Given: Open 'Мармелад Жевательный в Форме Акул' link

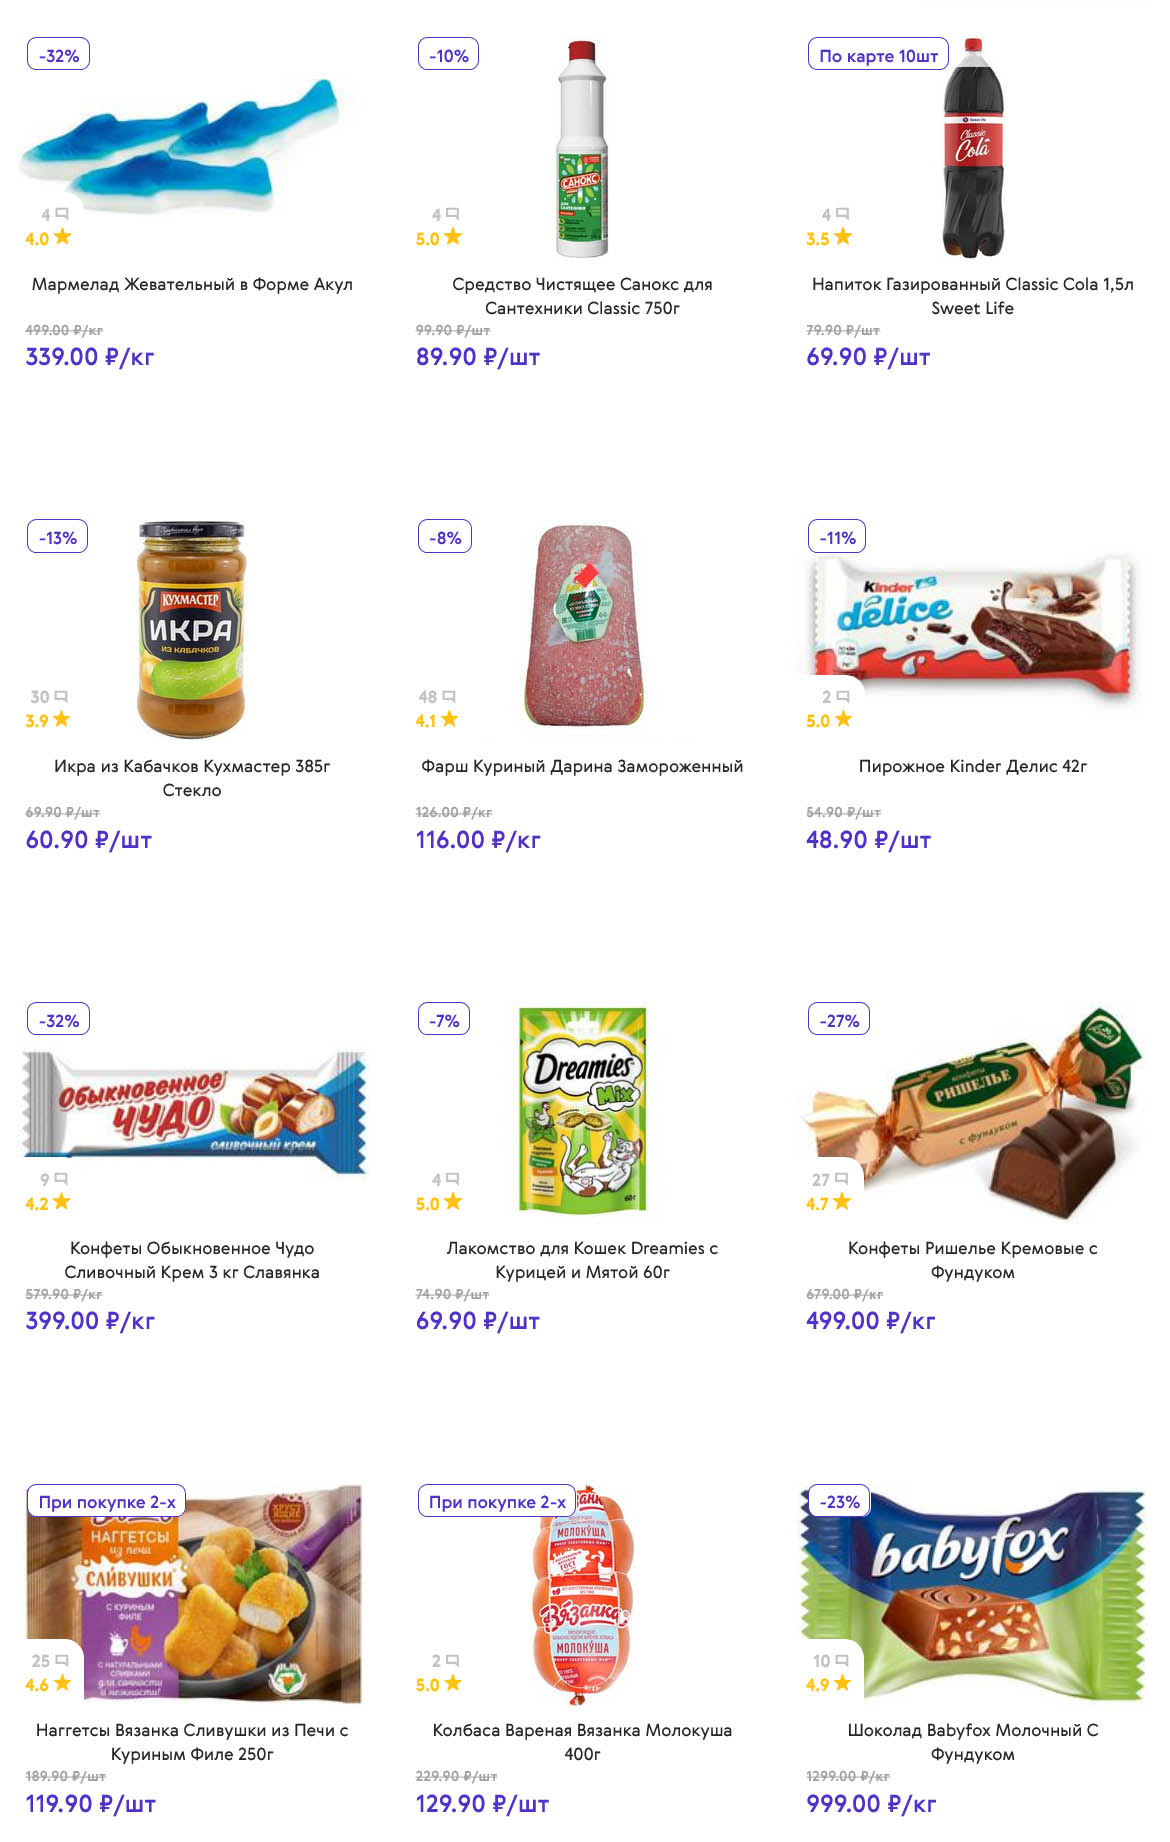Looking at the screenshot, I should (x=192, y=284).
